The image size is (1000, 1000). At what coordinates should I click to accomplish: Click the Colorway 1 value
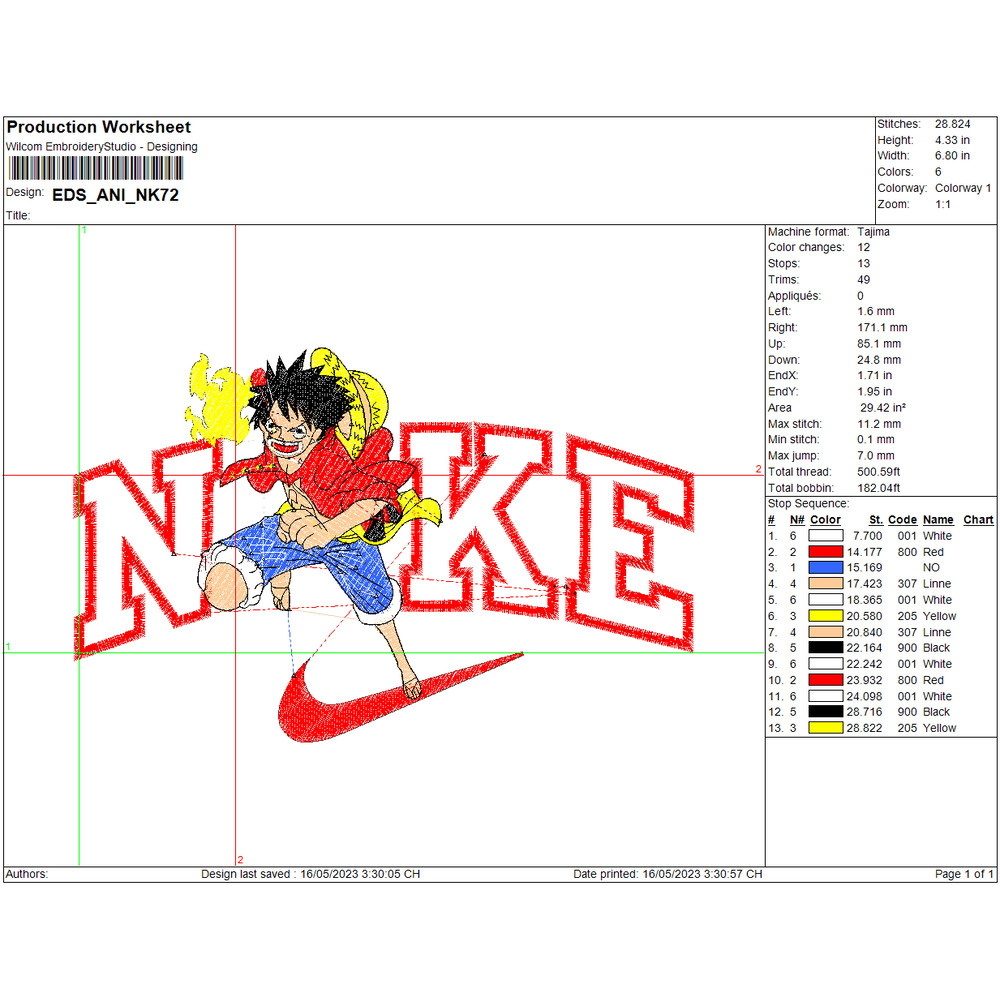click(x=963, y=187)
